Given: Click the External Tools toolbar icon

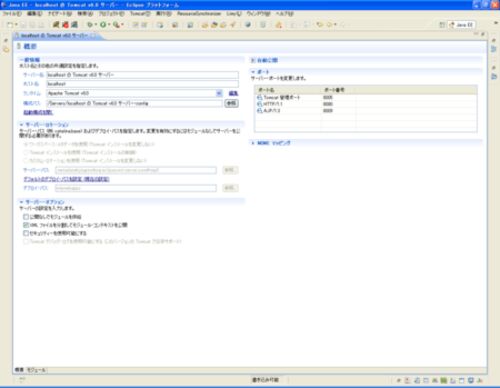Looking at the screenshot, I should click(x=116, y=25).
